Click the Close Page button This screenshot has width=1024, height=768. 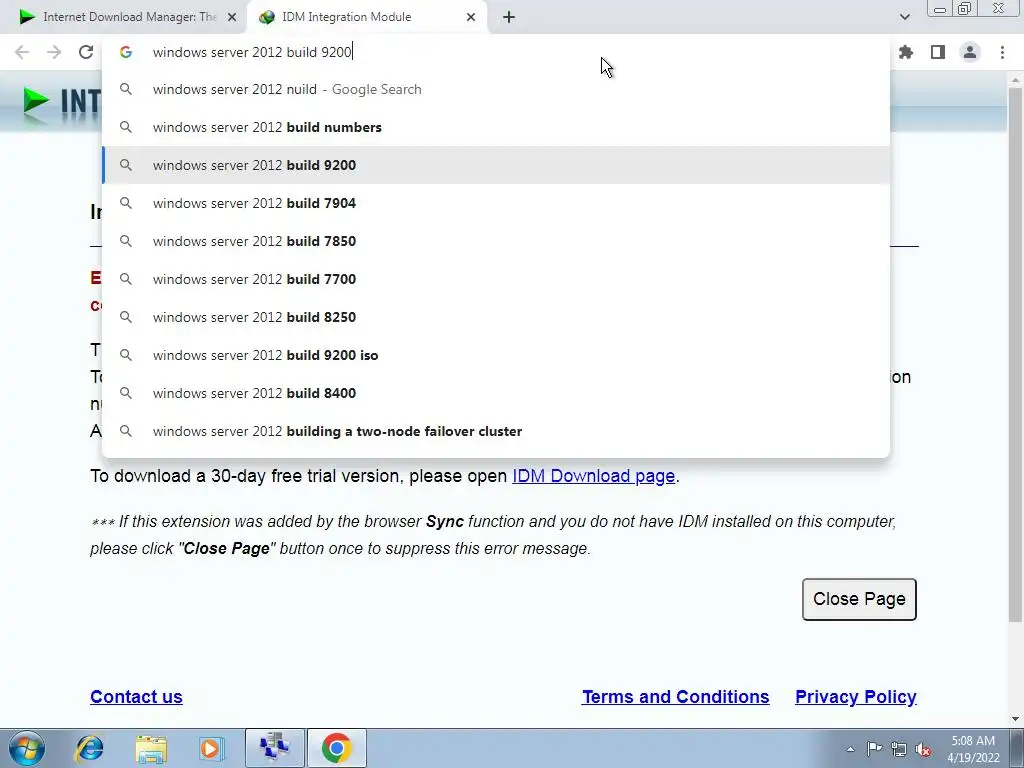pos(859,599)
